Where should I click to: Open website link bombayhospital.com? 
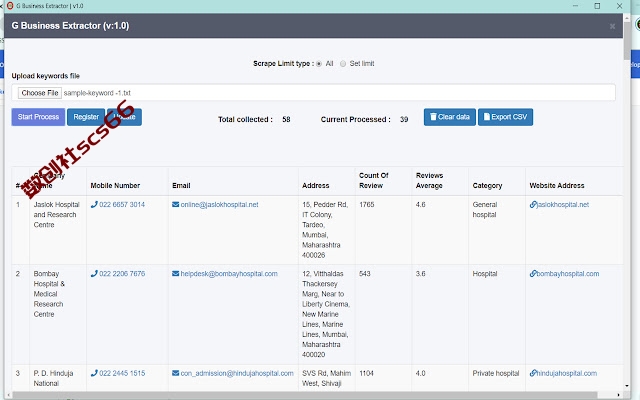[568, 273]
